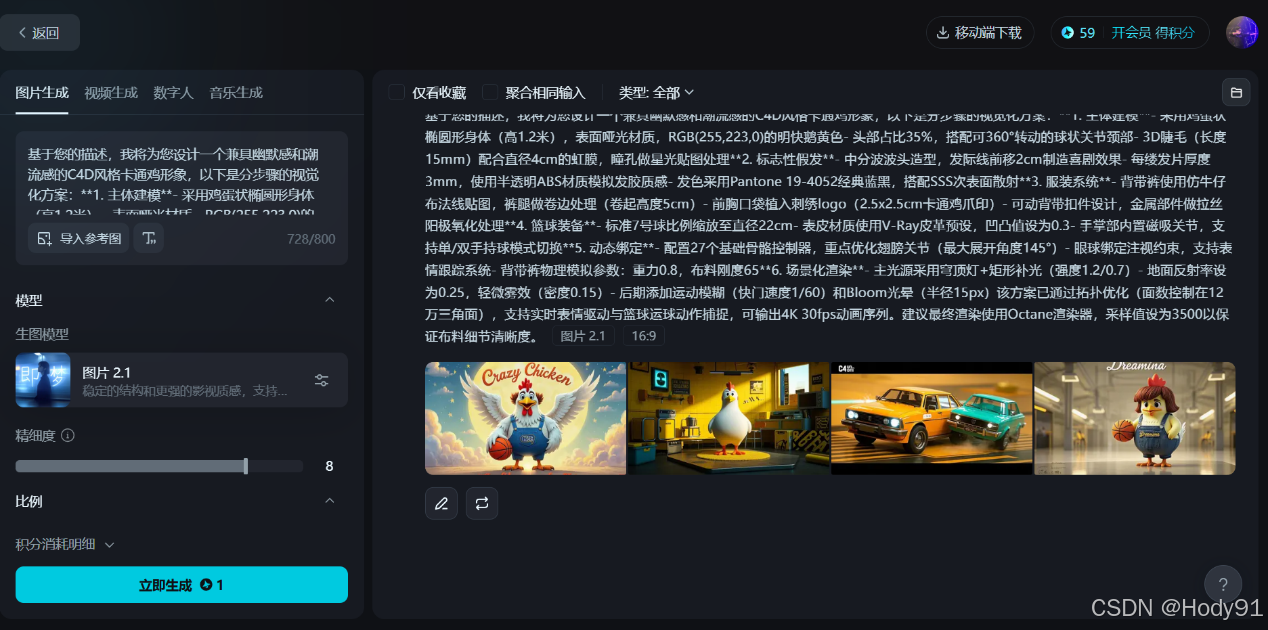Open model settings sliders icon
Screen dimensions: 1268x630
[321, 380]
